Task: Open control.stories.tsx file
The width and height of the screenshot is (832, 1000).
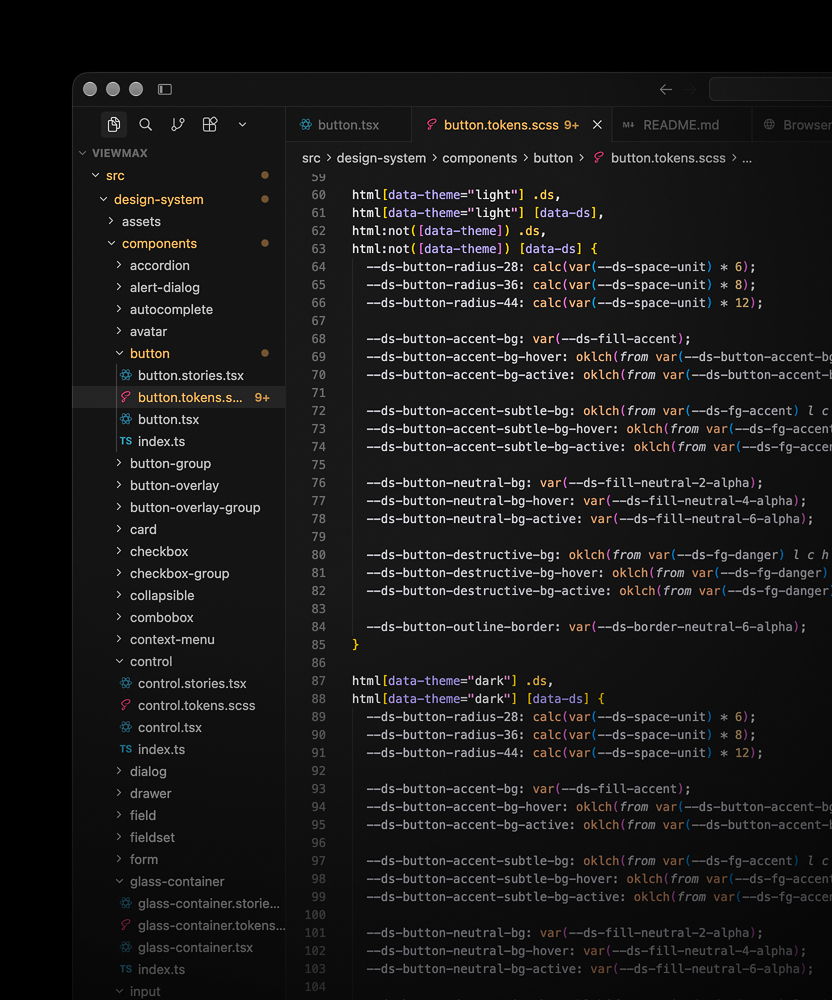Action: (x=192, y=684)
